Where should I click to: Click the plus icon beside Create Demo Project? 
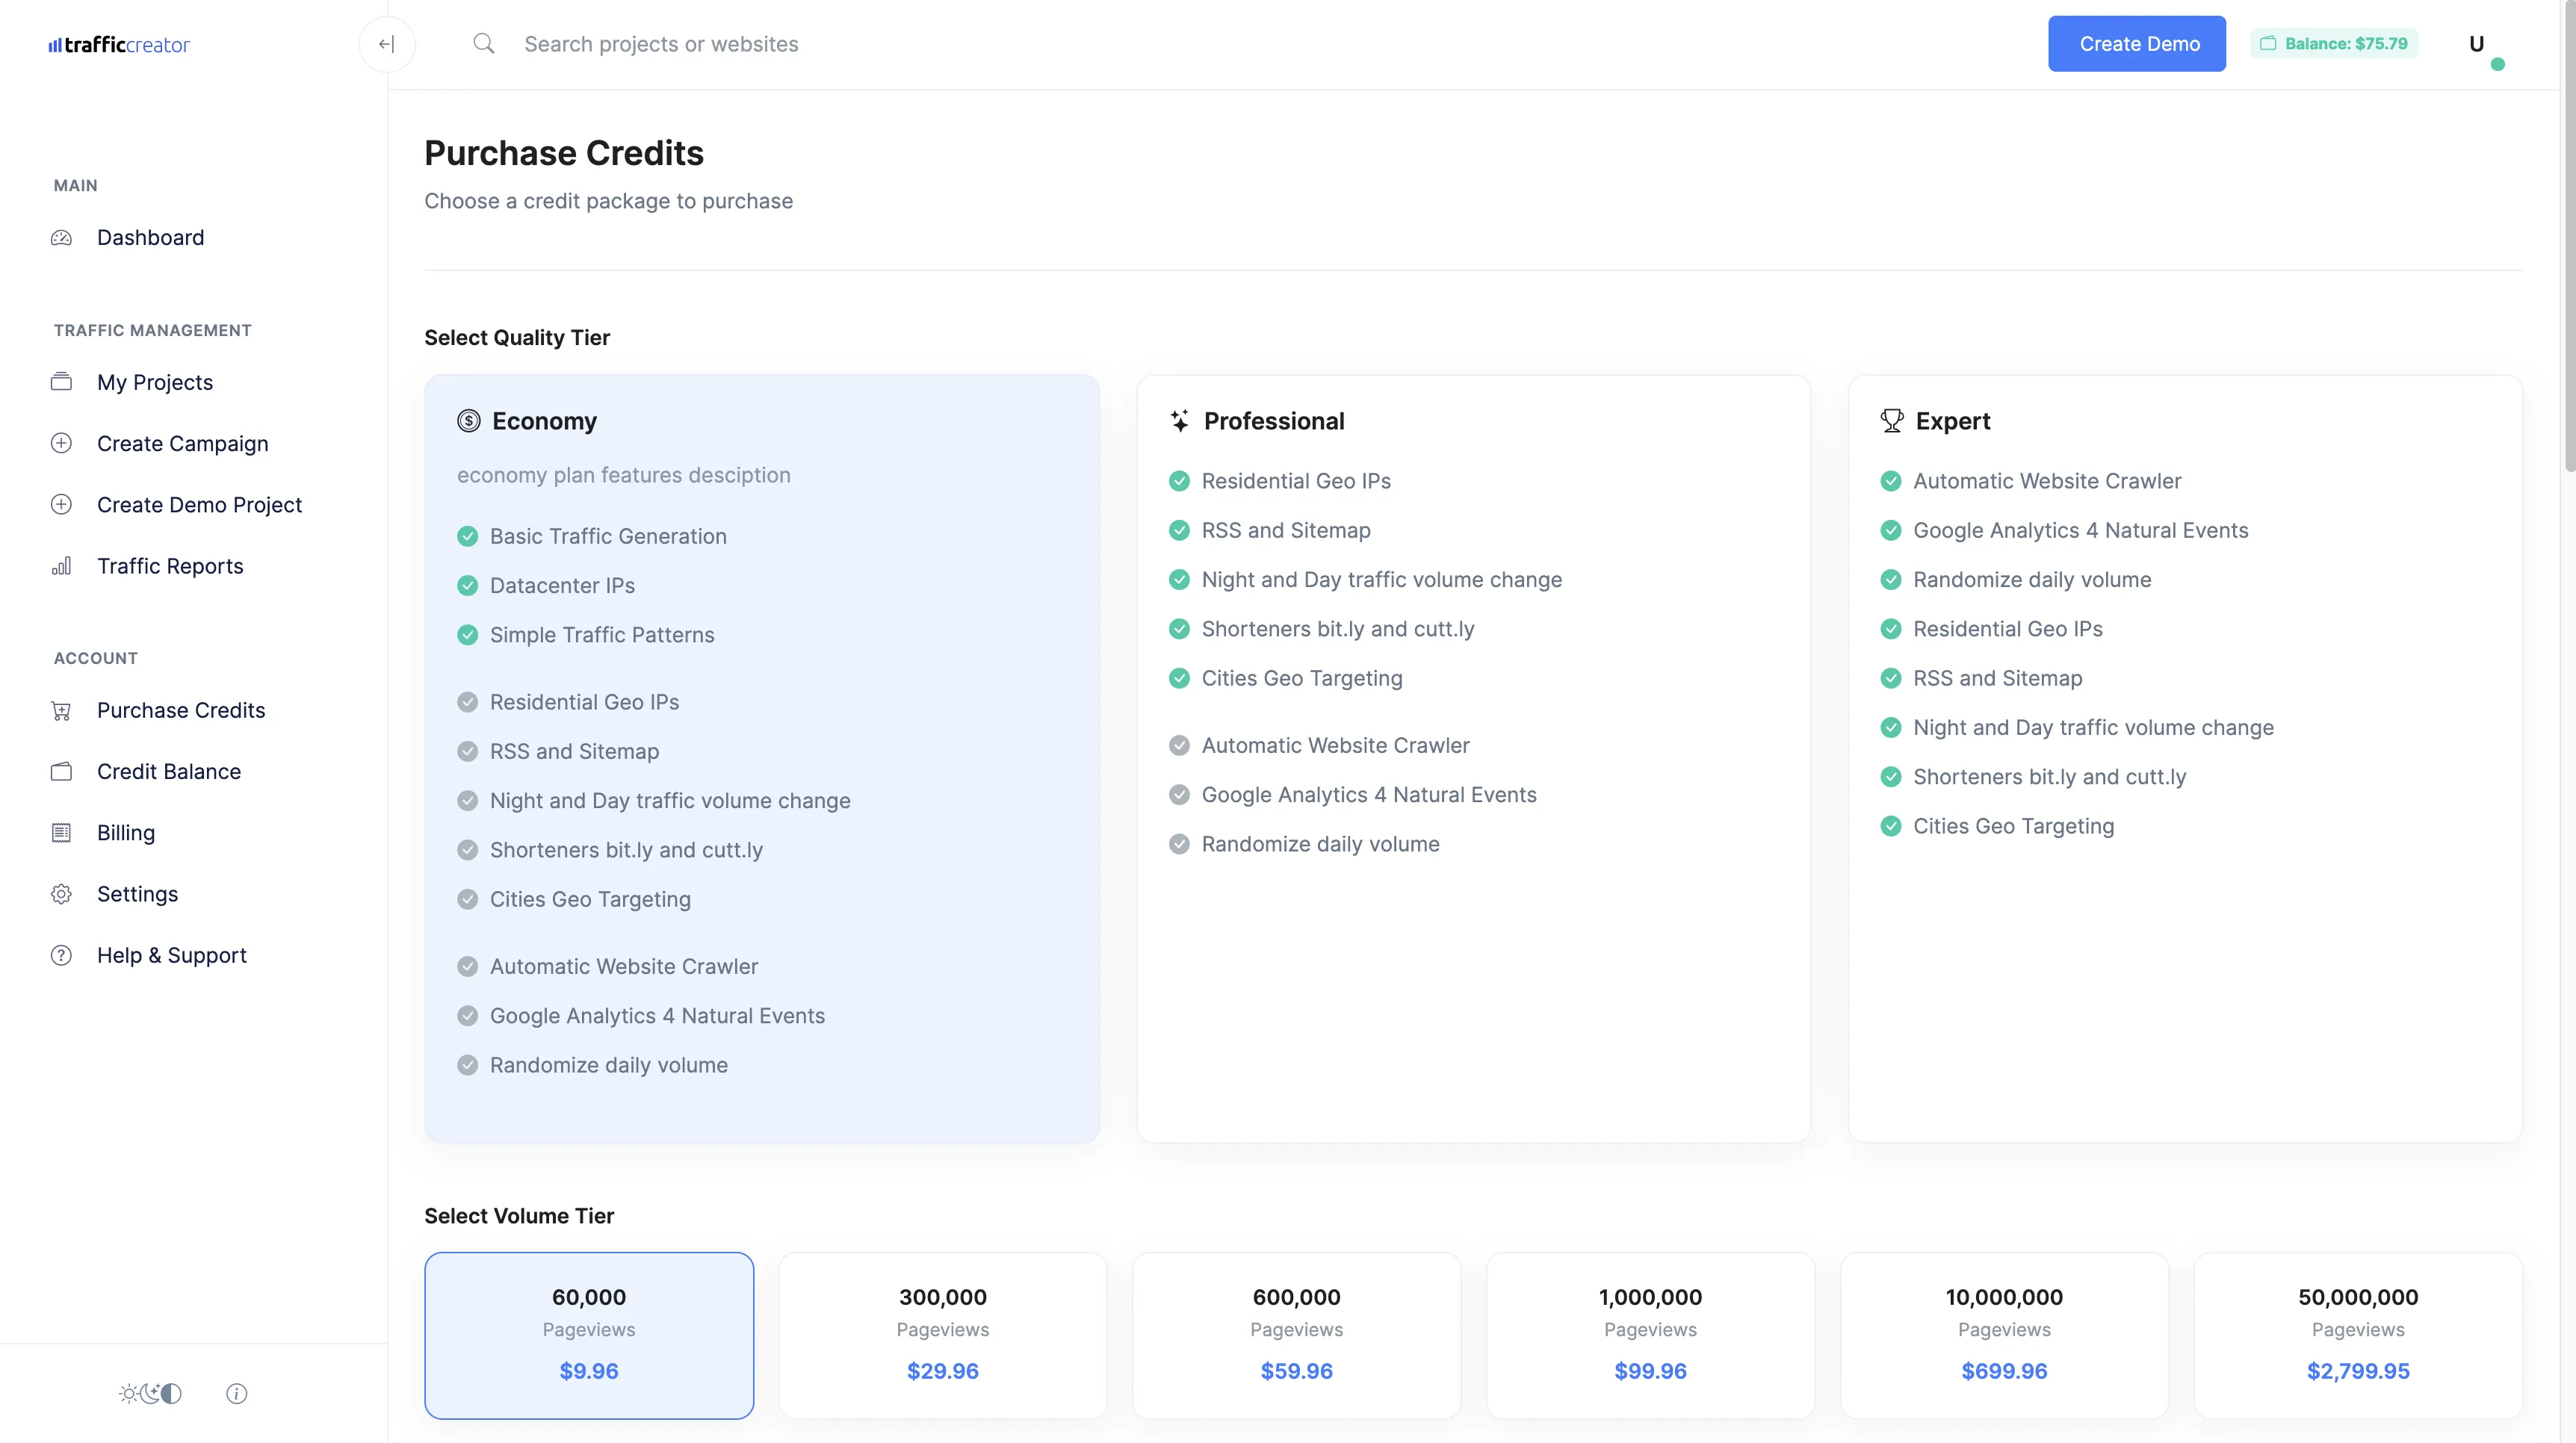[61, 505]
